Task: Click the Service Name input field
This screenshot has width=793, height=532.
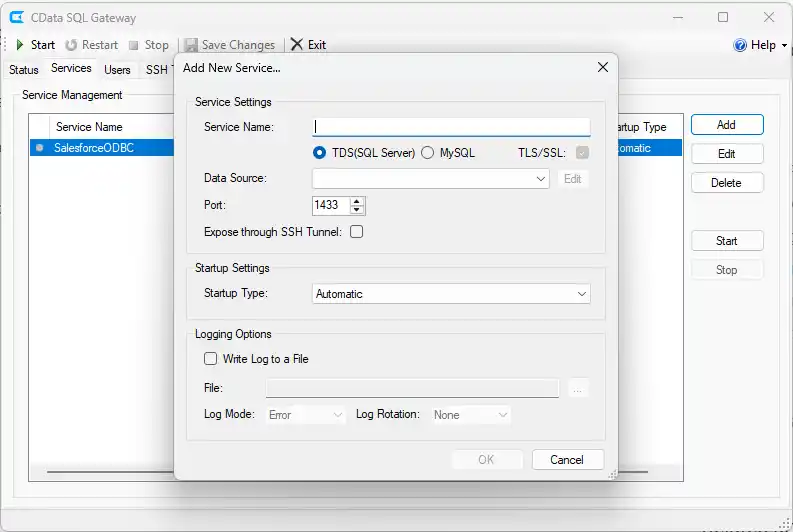Action: tap(451, 127)
